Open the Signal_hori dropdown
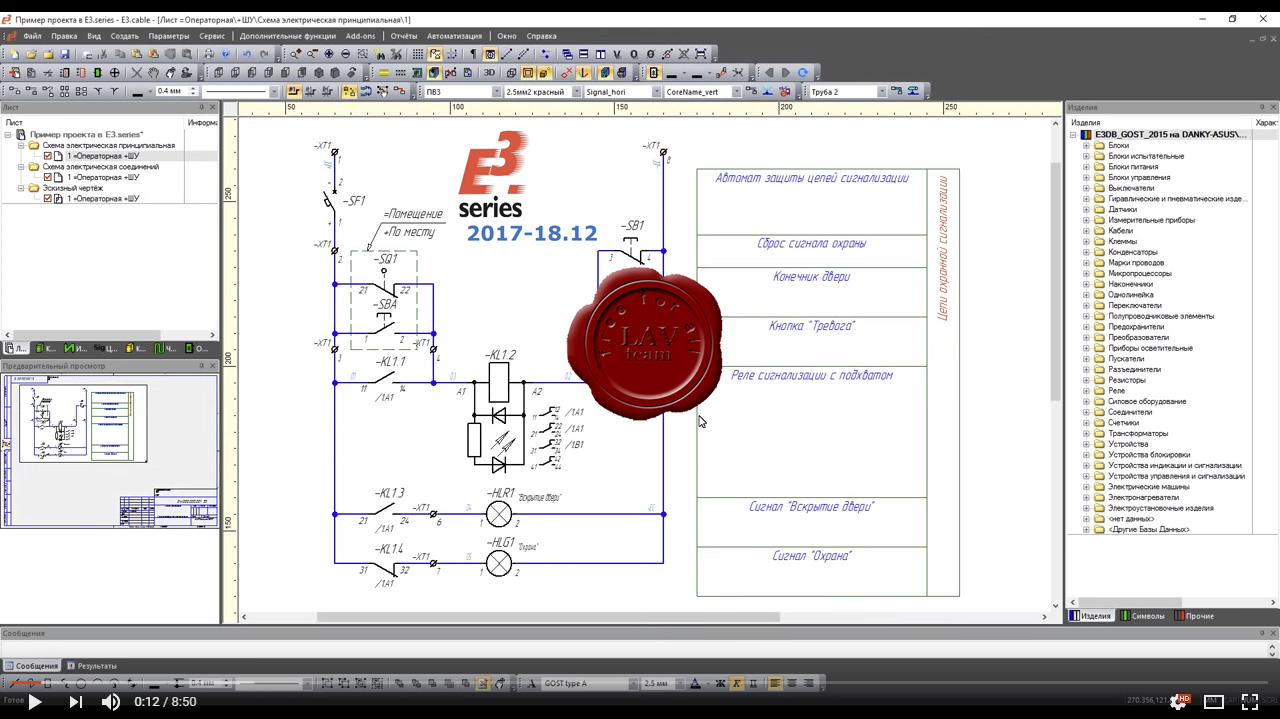 [655, 92]
